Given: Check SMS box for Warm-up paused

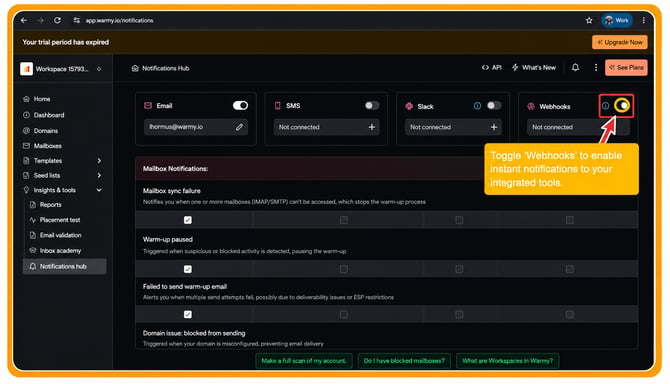Looking at the screenshot, I should pyautogui.click(x=344, y=269).
